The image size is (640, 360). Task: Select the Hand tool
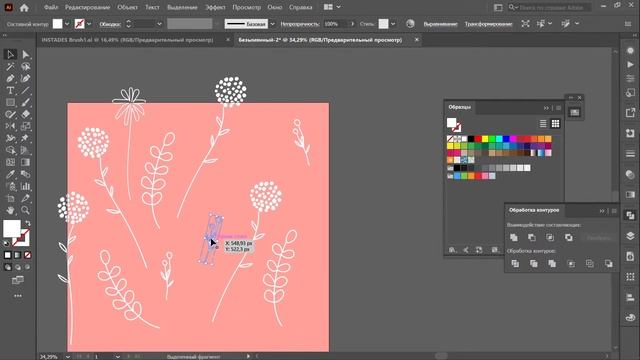coord(10,210)
